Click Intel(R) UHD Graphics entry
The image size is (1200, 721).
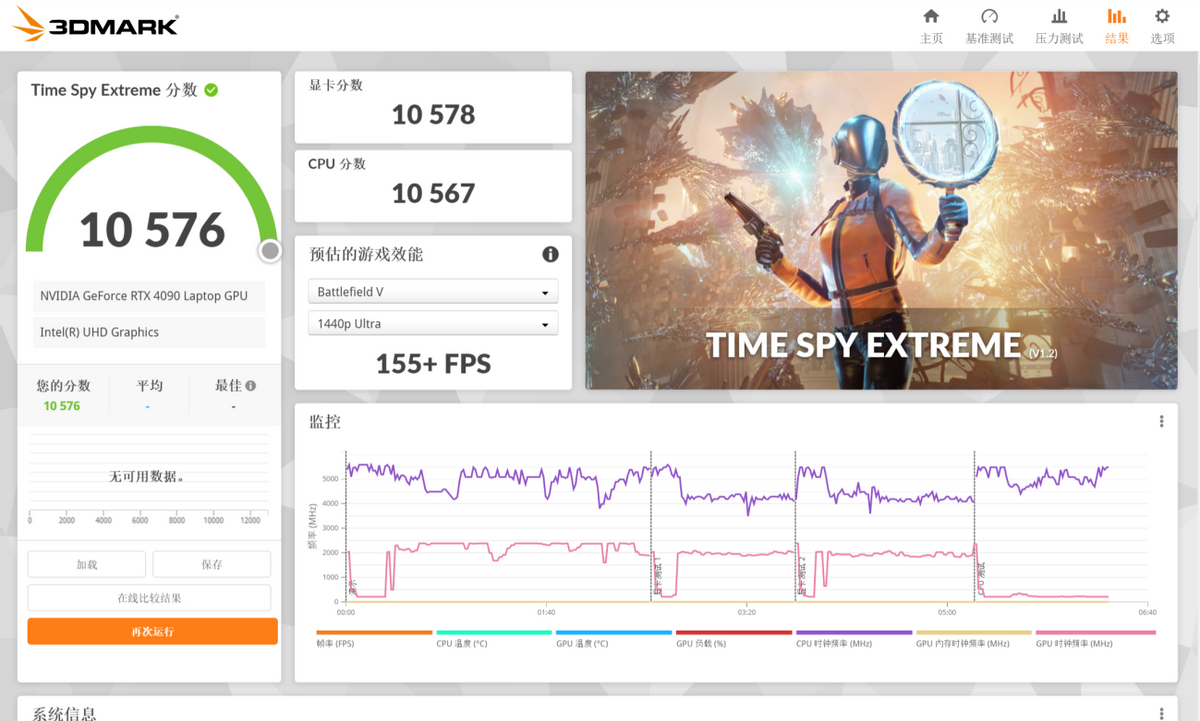coord(149,332)
